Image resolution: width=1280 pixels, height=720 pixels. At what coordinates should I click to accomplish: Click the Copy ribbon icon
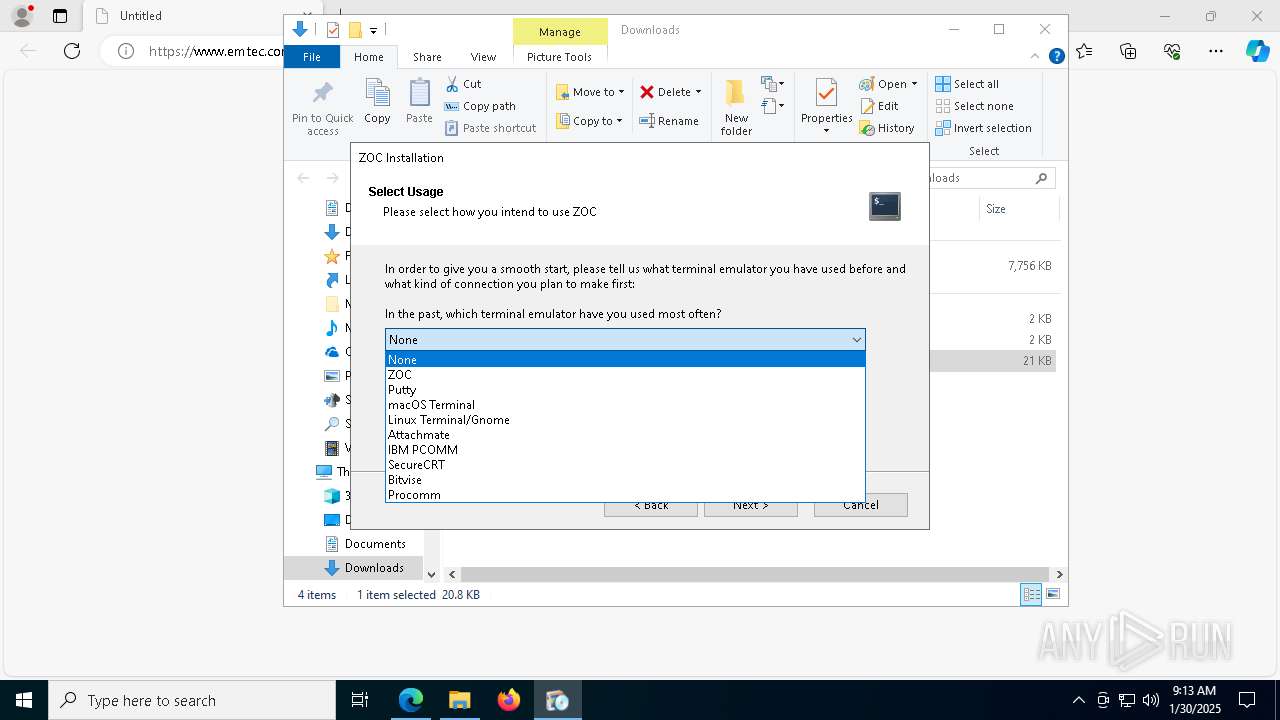click(377, 102)
